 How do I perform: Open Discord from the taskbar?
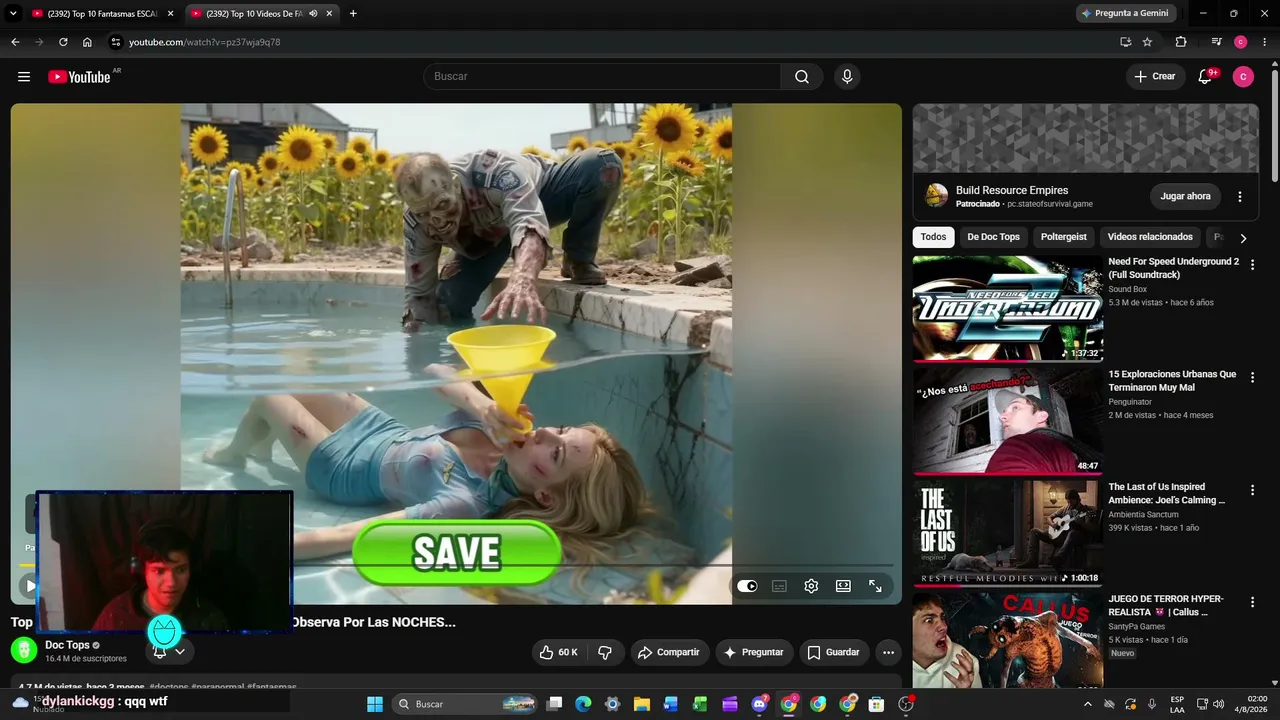pyautogui.click(x=759, y=704)
